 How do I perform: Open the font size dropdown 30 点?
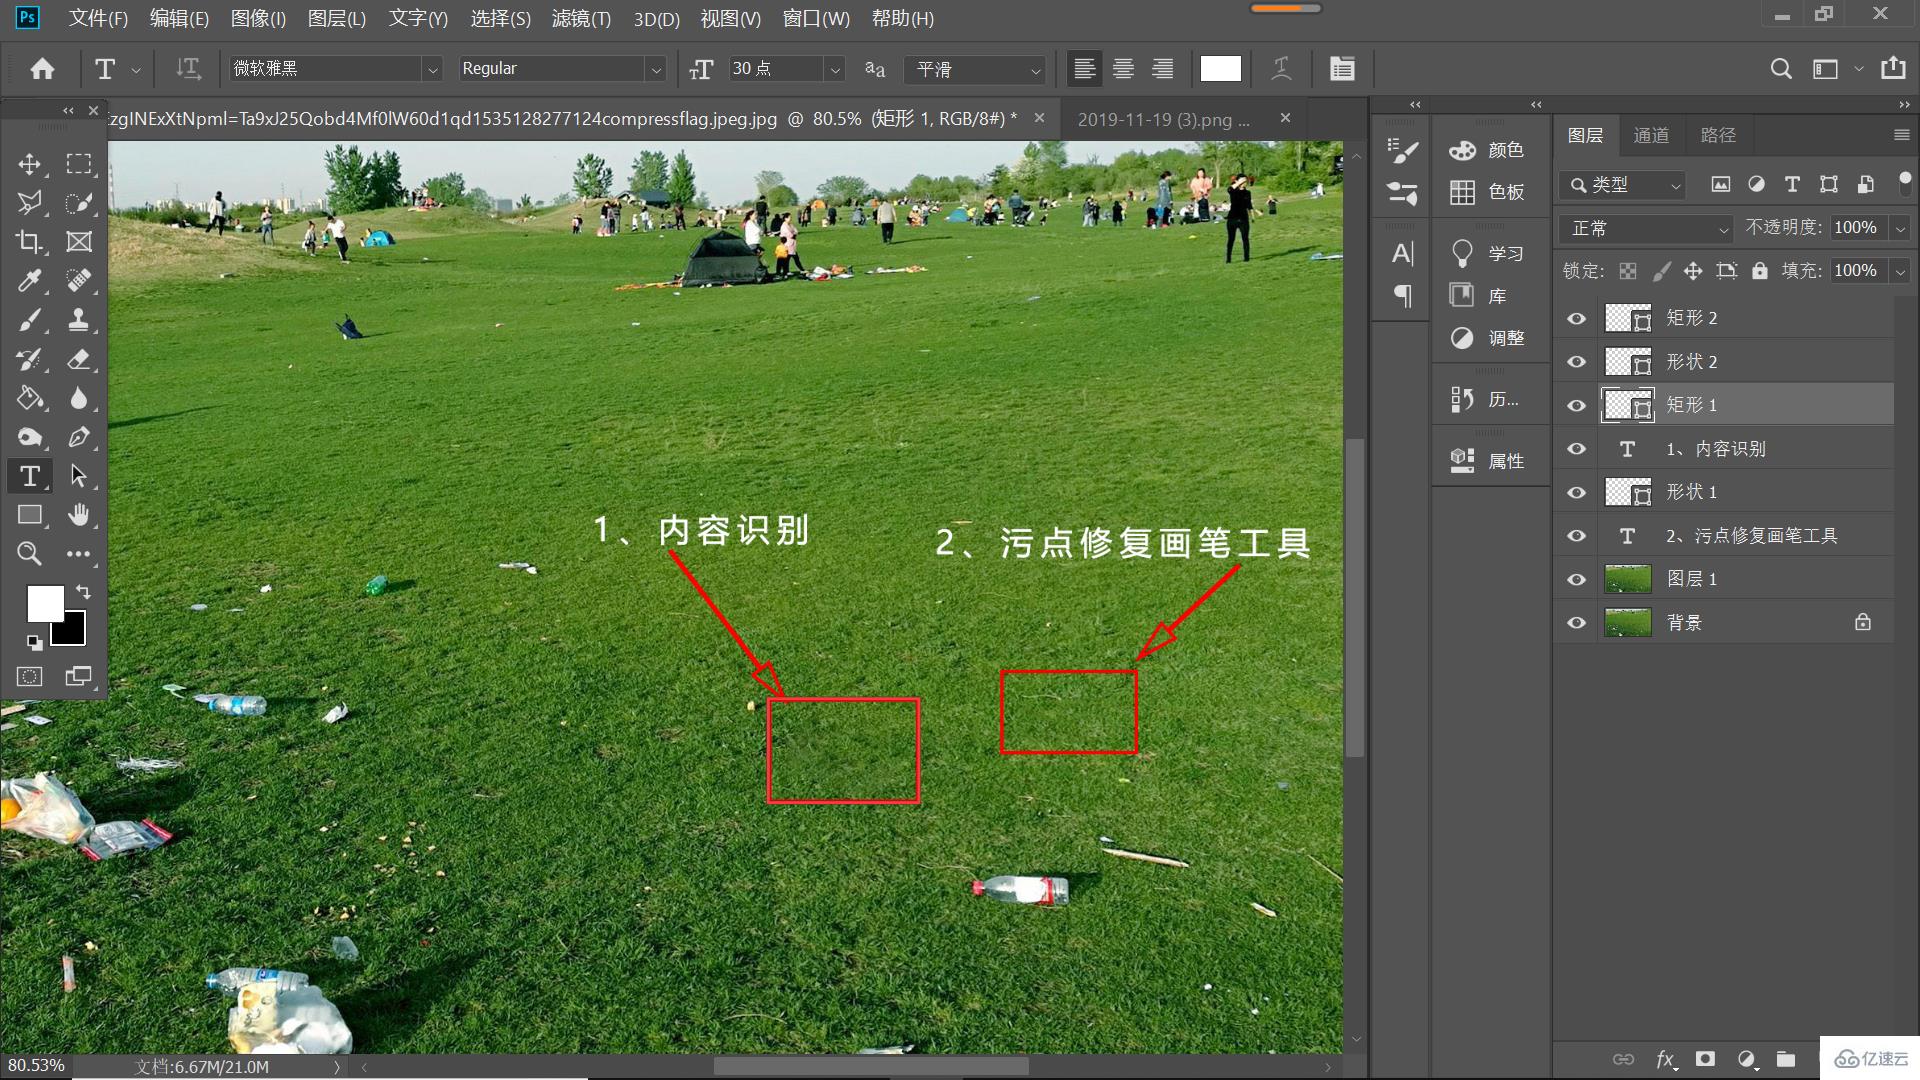[835, 69]
